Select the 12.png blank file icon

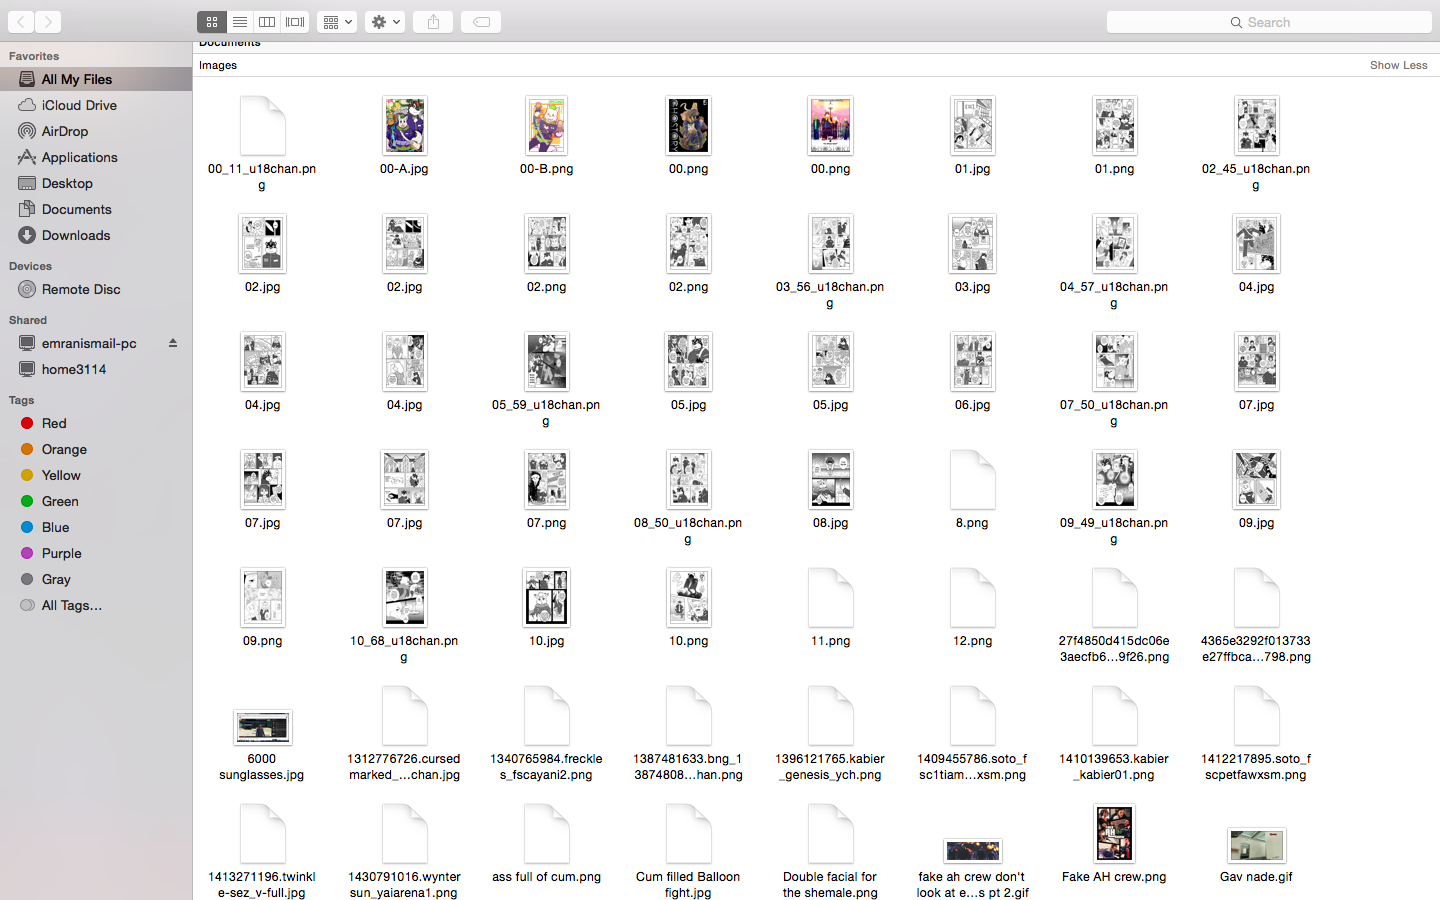[x=972, y=597]
